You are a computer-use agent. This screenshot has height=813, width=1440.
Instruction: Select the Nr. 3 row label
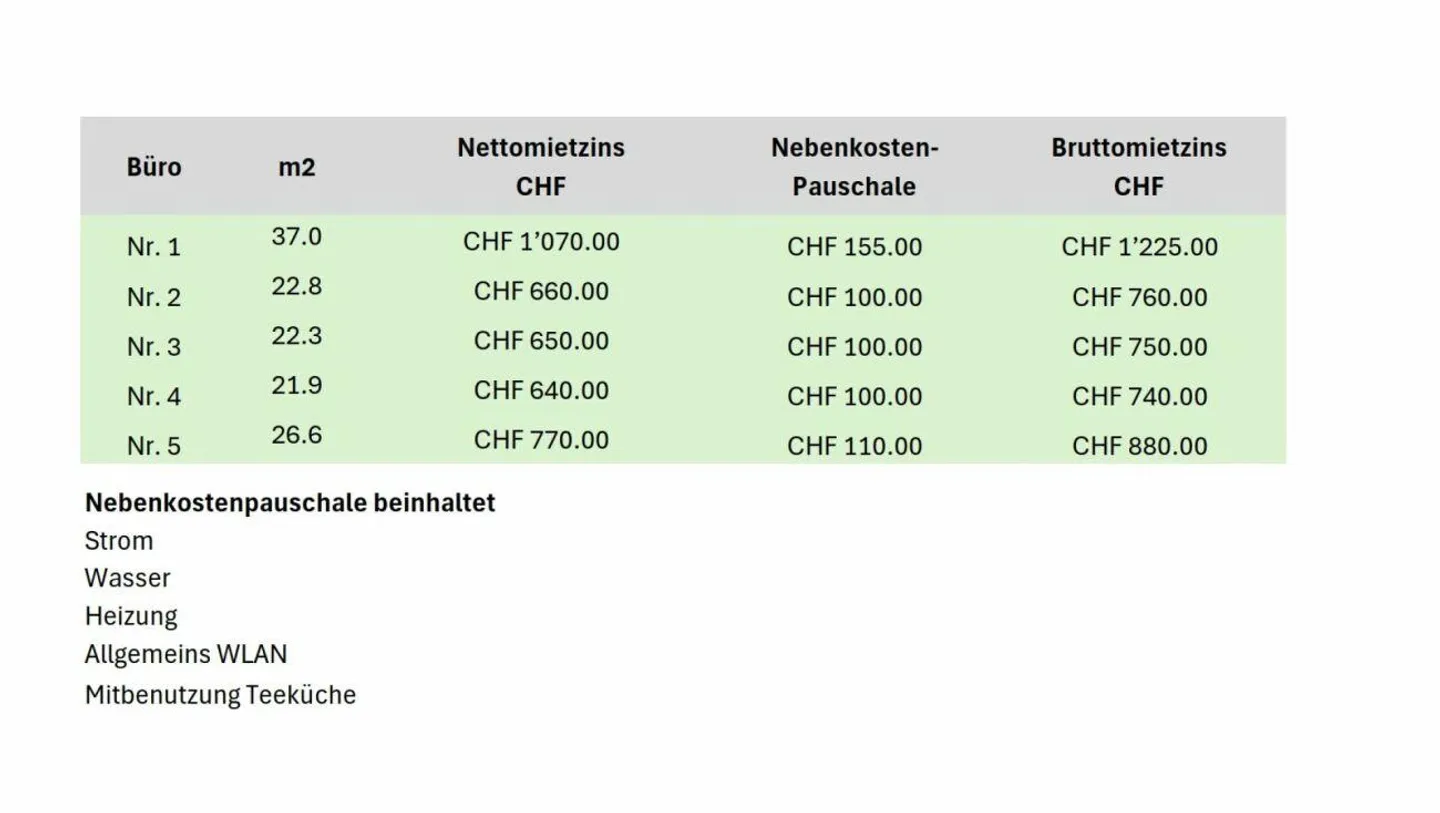[154, 347]
